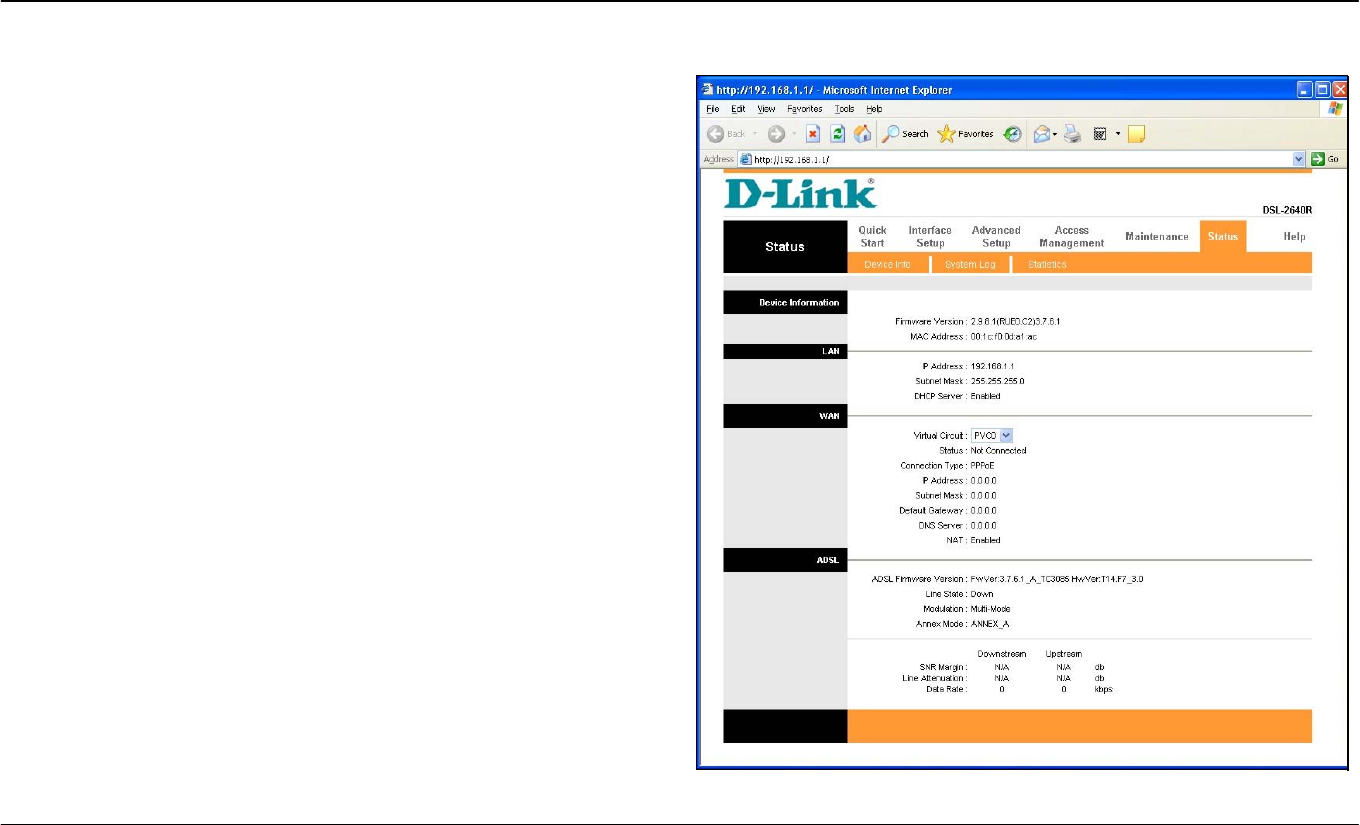The width and height of the screenshot is (1360, 825).
Task: Click the Back arrow in Internet Explorer
Action: (715, 134)
